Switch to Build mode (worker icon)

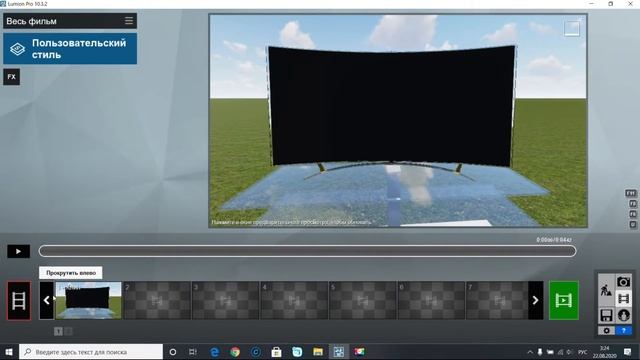tap(606, 290)
